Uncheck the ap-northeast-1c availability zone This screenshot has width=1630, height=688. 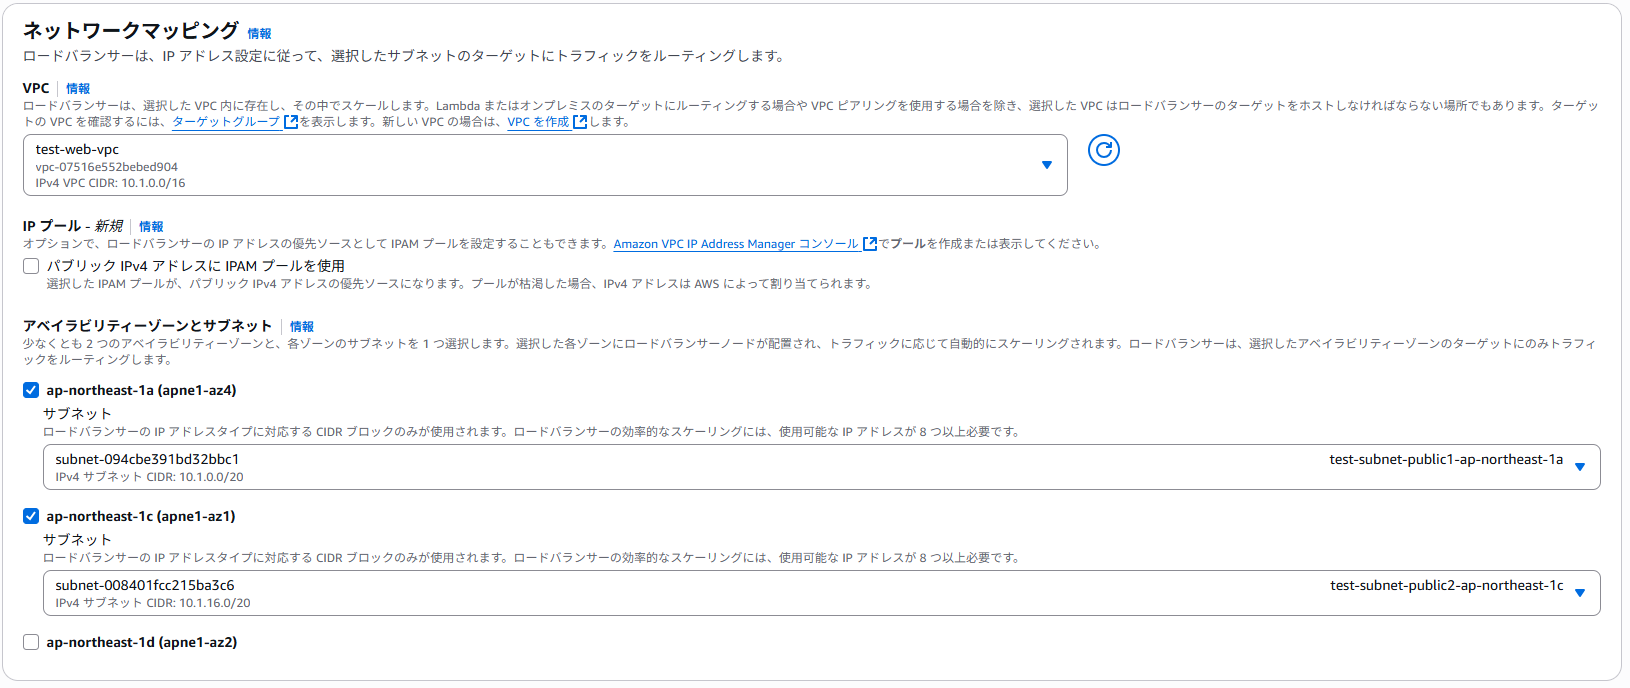tap(31, 516)
